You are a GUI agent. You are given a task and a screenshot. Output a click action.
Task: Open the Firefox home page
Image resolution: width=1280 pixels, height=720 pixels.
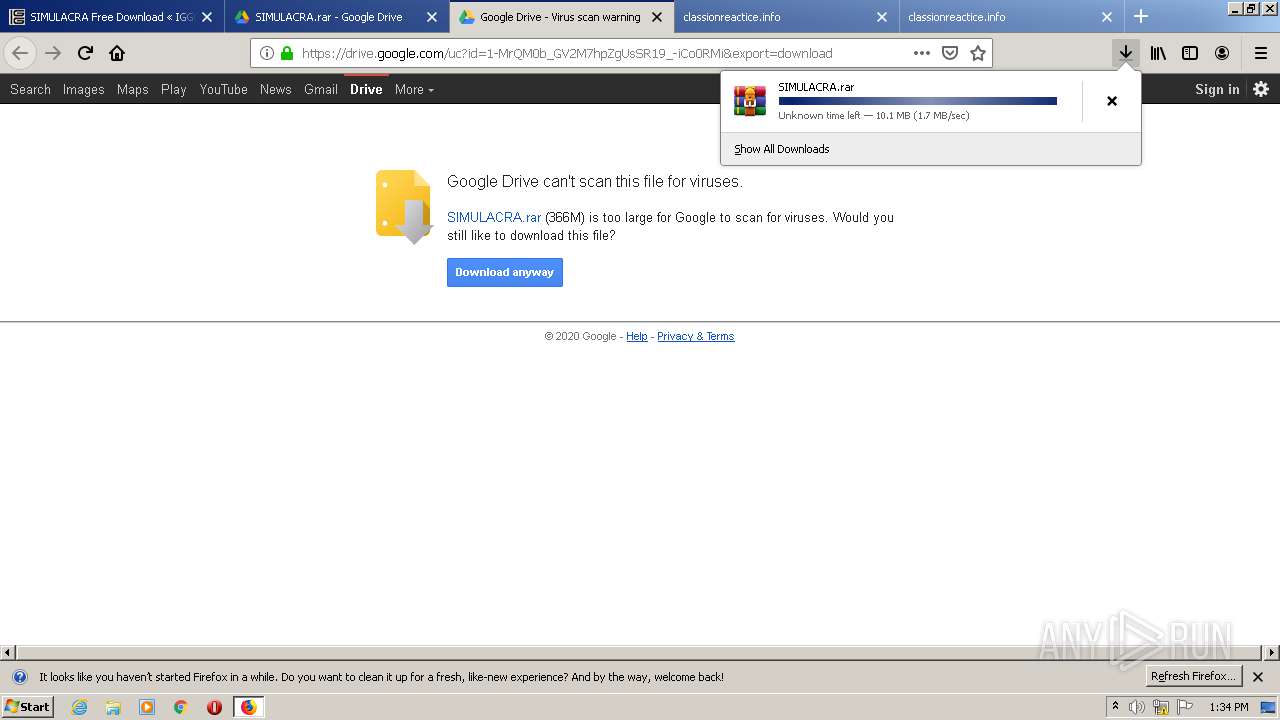[x=117, y=53]
